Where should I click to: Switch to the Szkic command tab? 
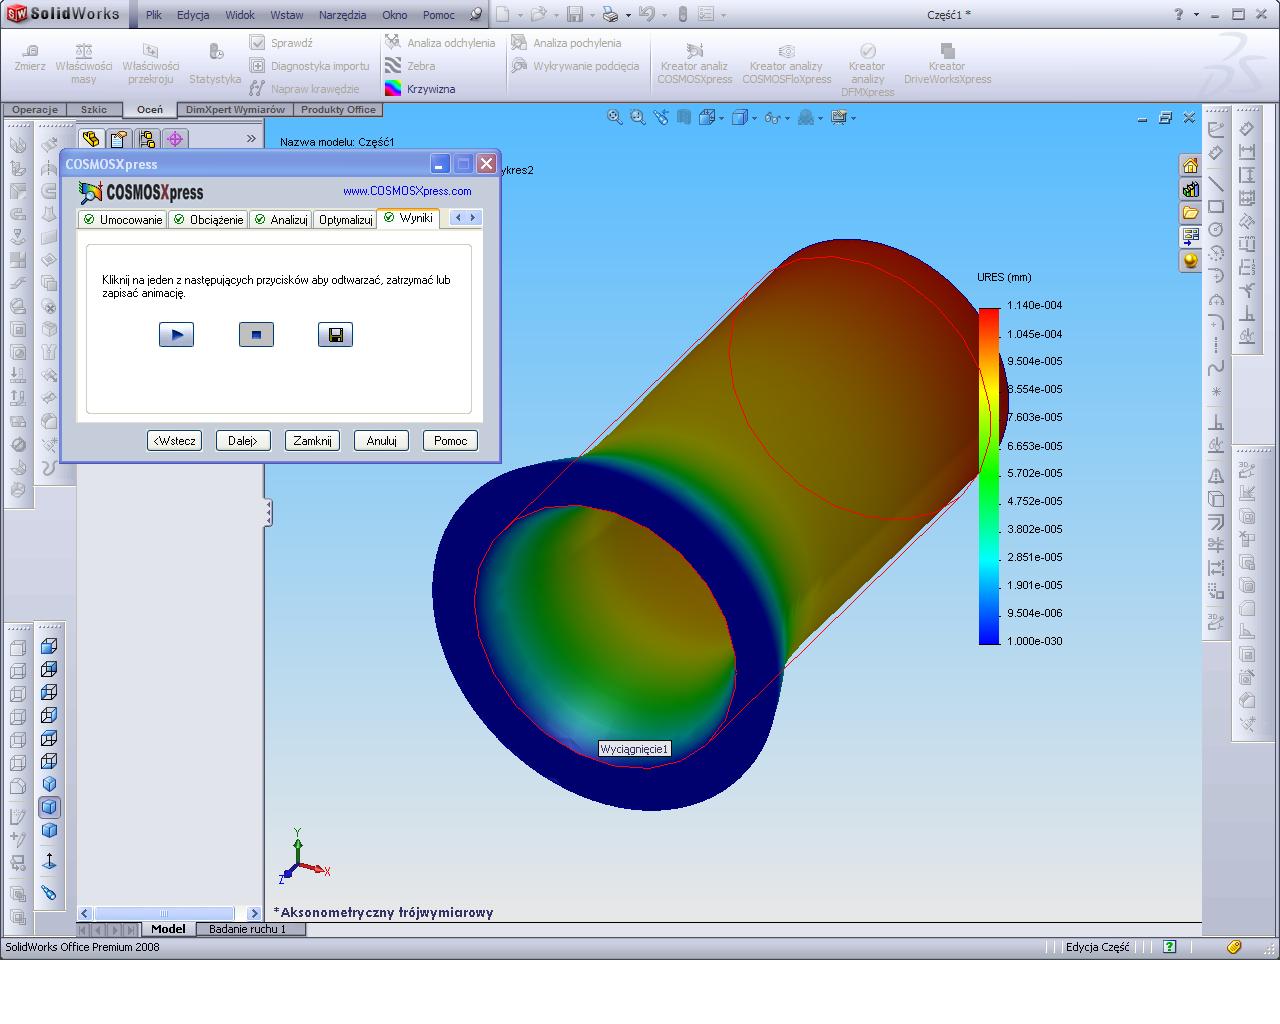tap(94, 110)
